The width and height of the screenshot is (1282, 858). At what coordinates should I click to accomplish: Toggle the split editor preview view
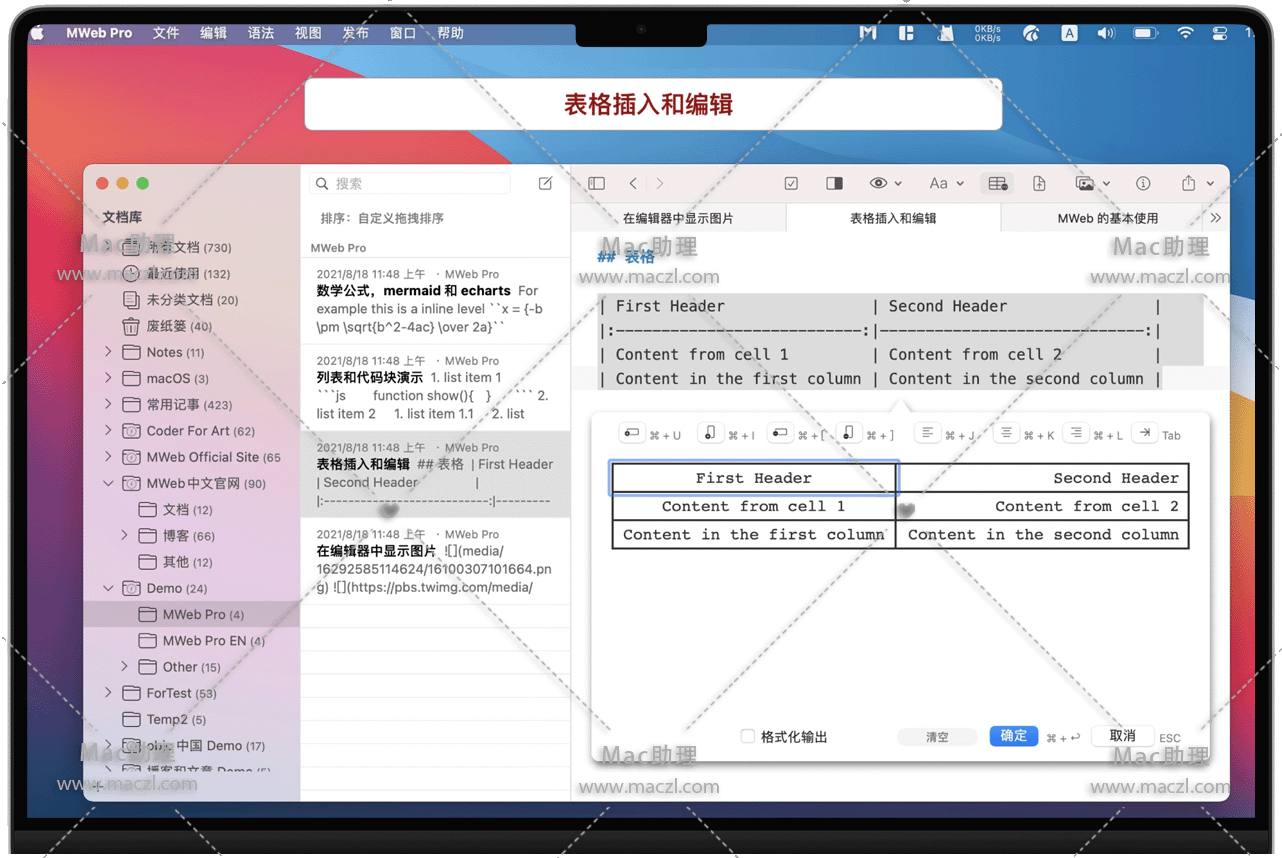coord(834,184)
